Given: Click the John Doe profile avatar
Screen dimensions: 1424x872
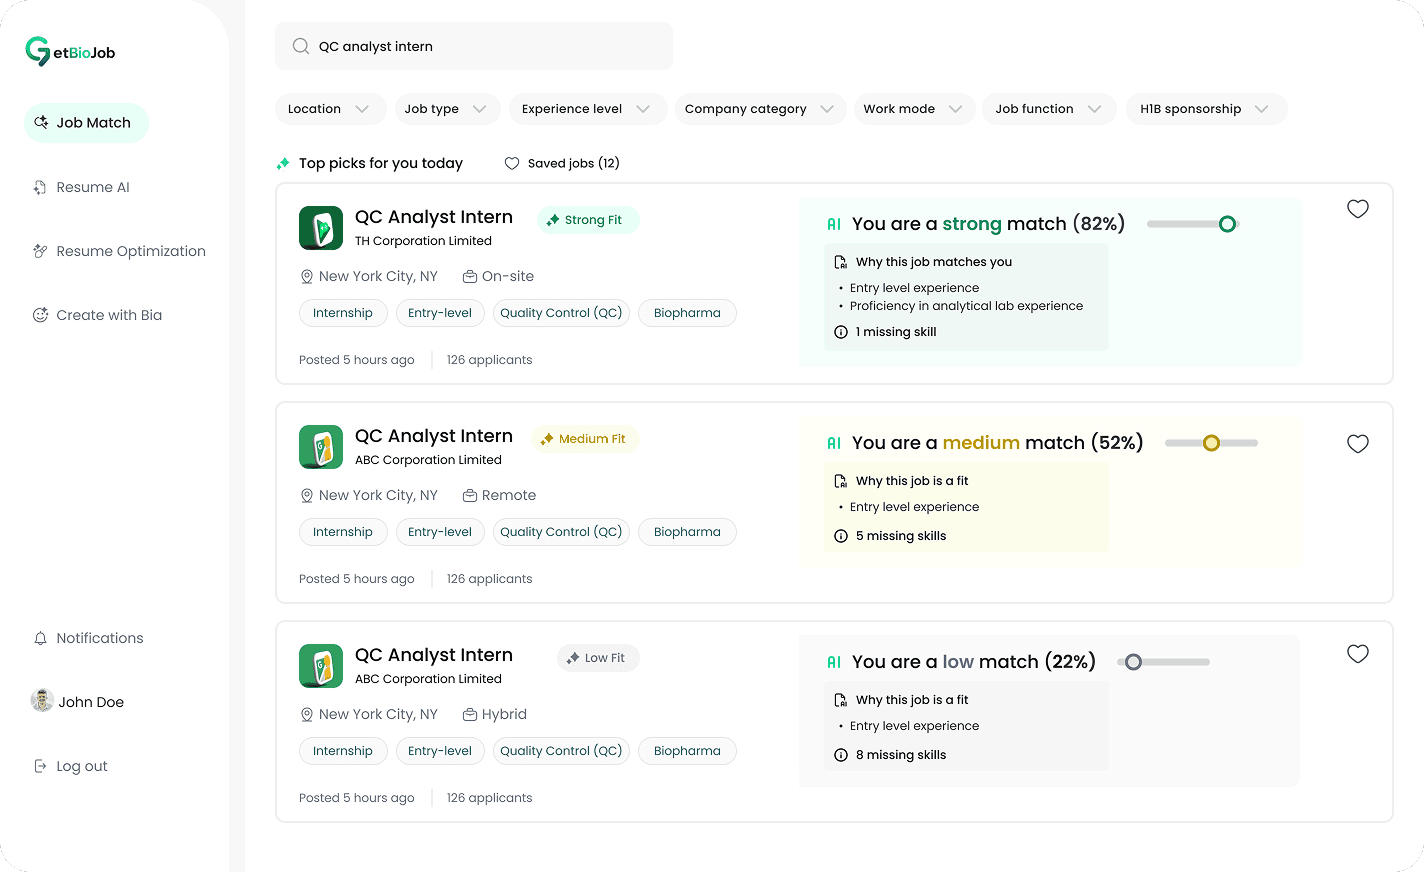Looking at the screenshot, I should pyautogui.click(x=42, y=701).
